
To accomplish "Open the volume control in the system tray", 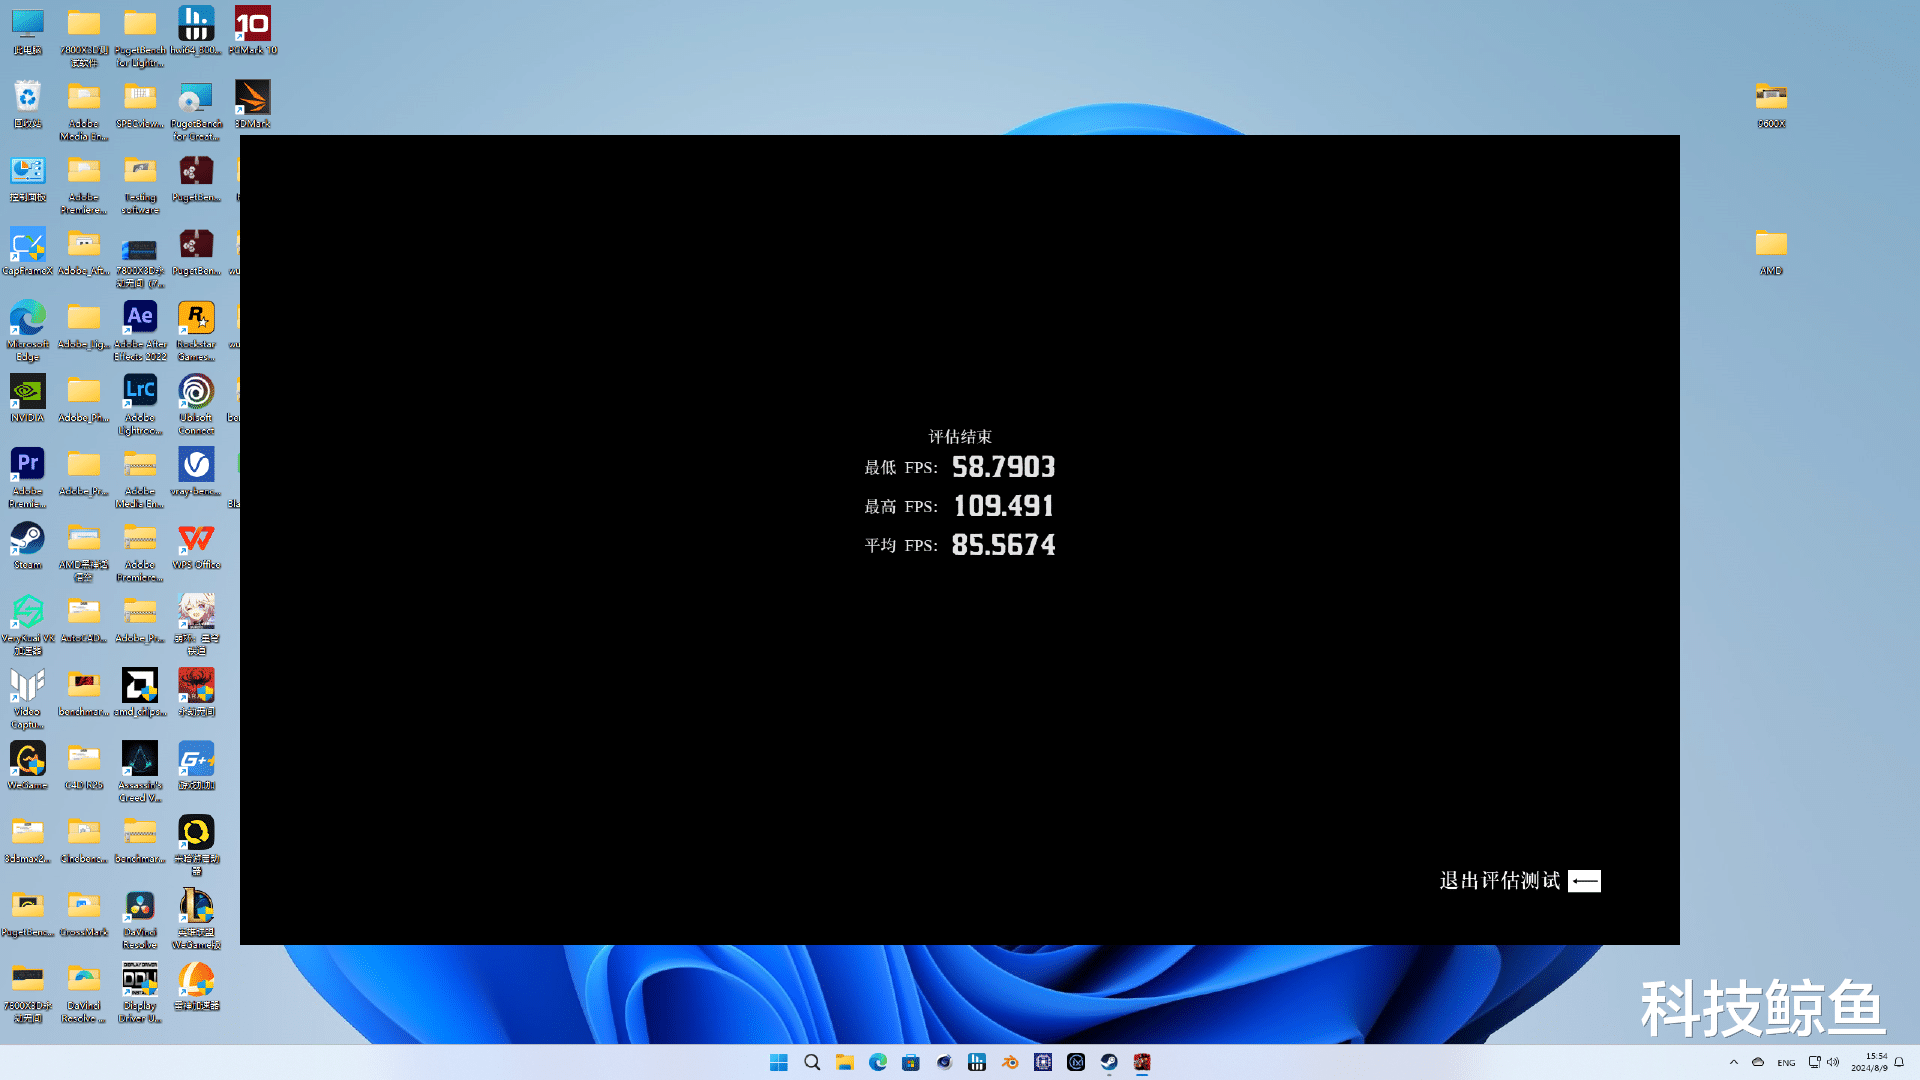I will coord(1833,1062).
